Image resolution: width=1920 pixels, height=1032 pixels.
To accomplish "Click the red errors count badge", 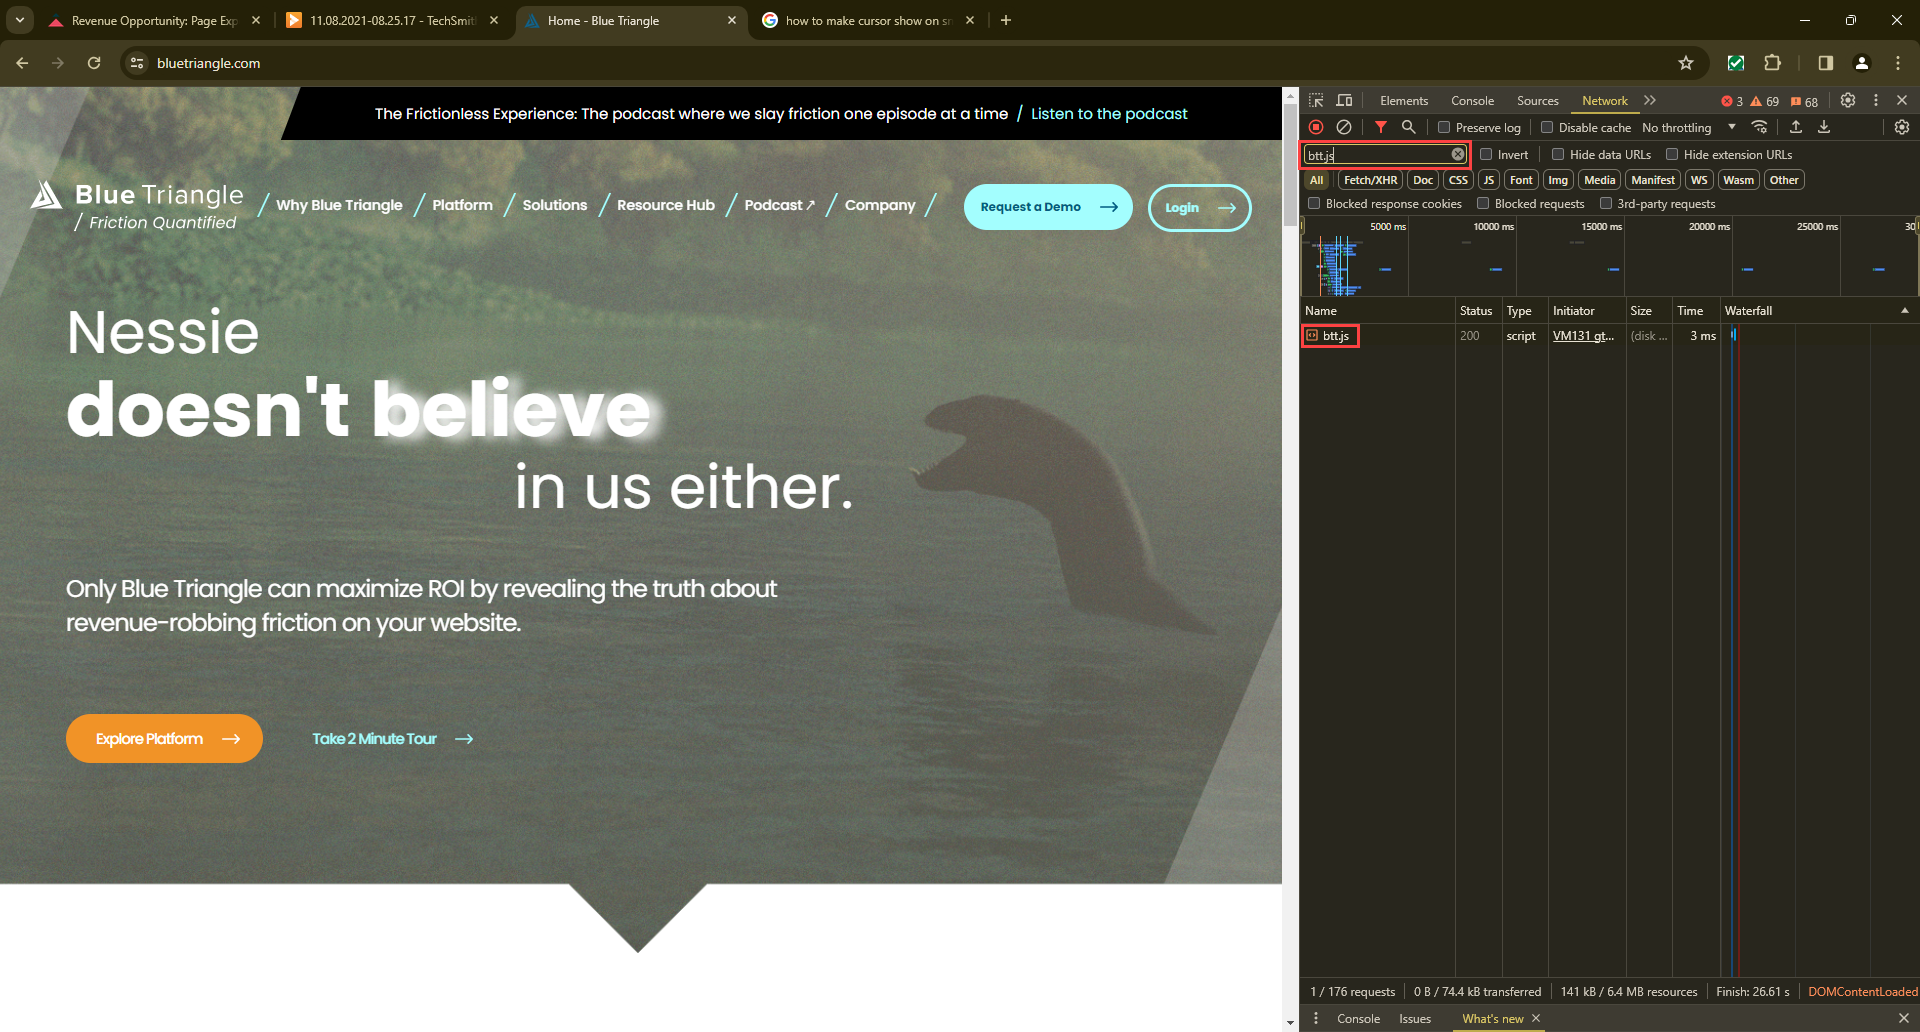I will pos(1732,101).
